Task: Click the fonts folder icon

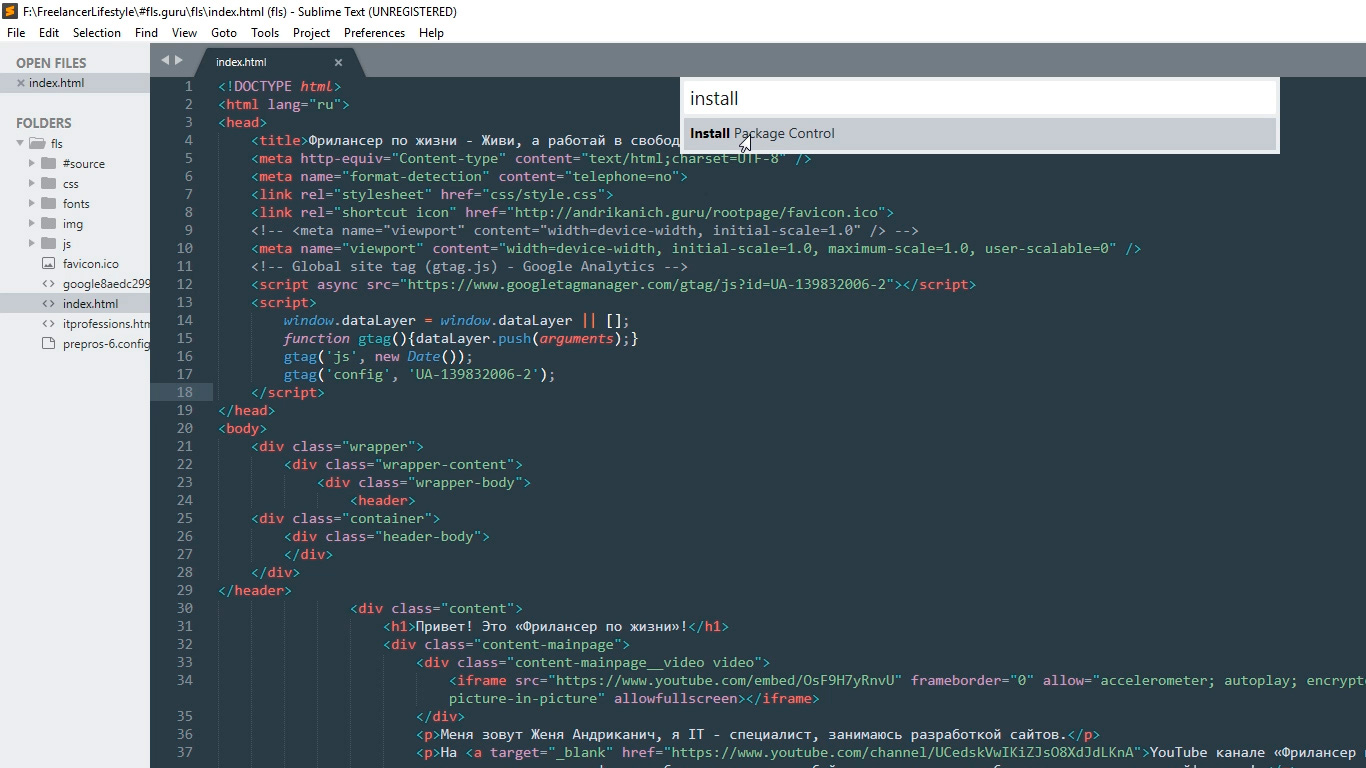Action: 48,204
